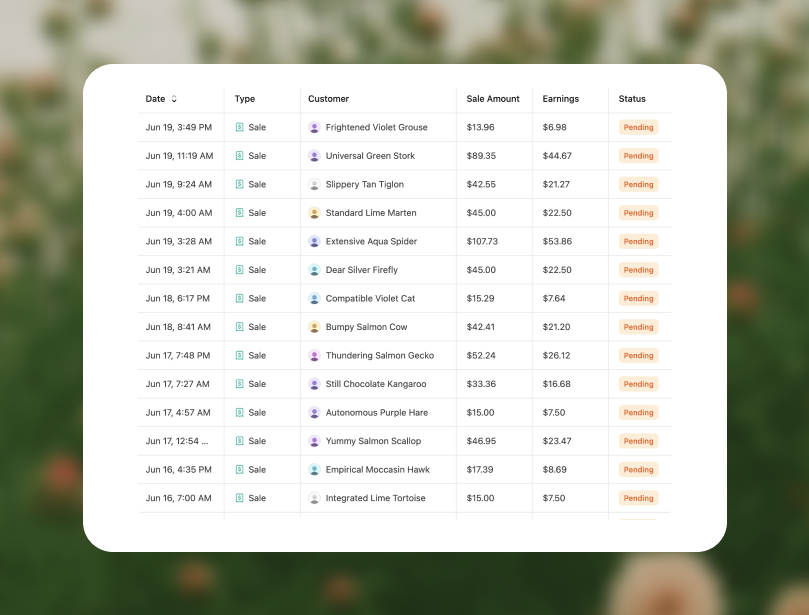Screen dimensions: 809x615
Task: Select the $16.68 earnings value
Action: pyautogui.click(x=557, y=384)
